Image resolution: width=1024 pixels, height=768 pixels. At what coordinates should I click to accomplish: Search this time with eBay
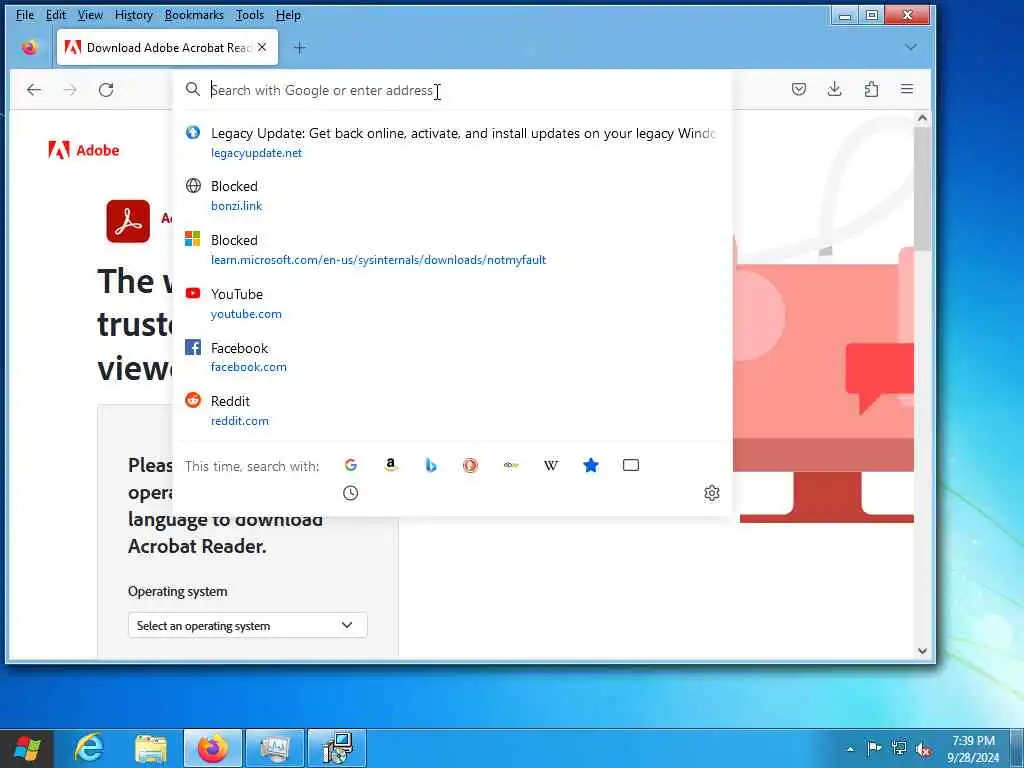[x=511, y=465]
